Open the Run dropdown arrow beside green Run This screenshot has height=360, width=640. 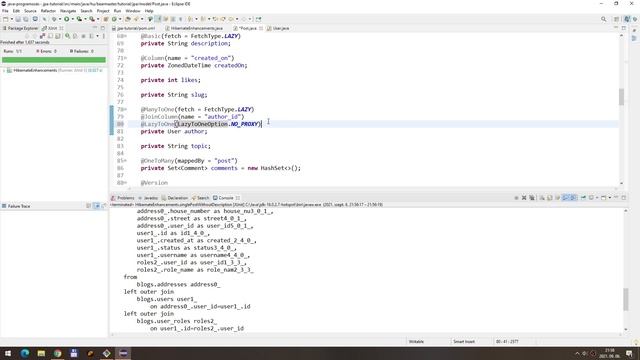[x=73, y=19]
